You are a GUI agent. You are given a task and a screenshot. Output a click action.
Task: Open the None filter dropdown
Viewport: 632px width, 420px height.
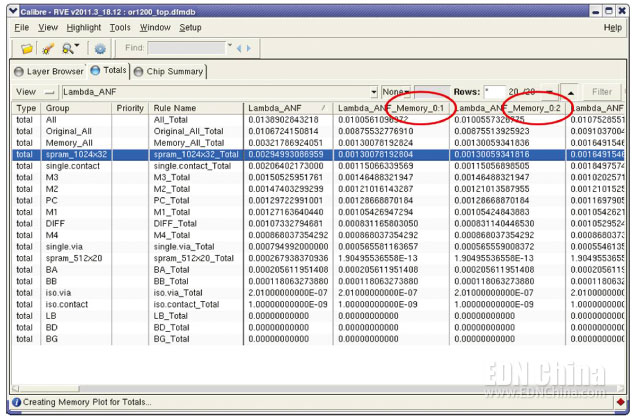click(x=395, y=92)
